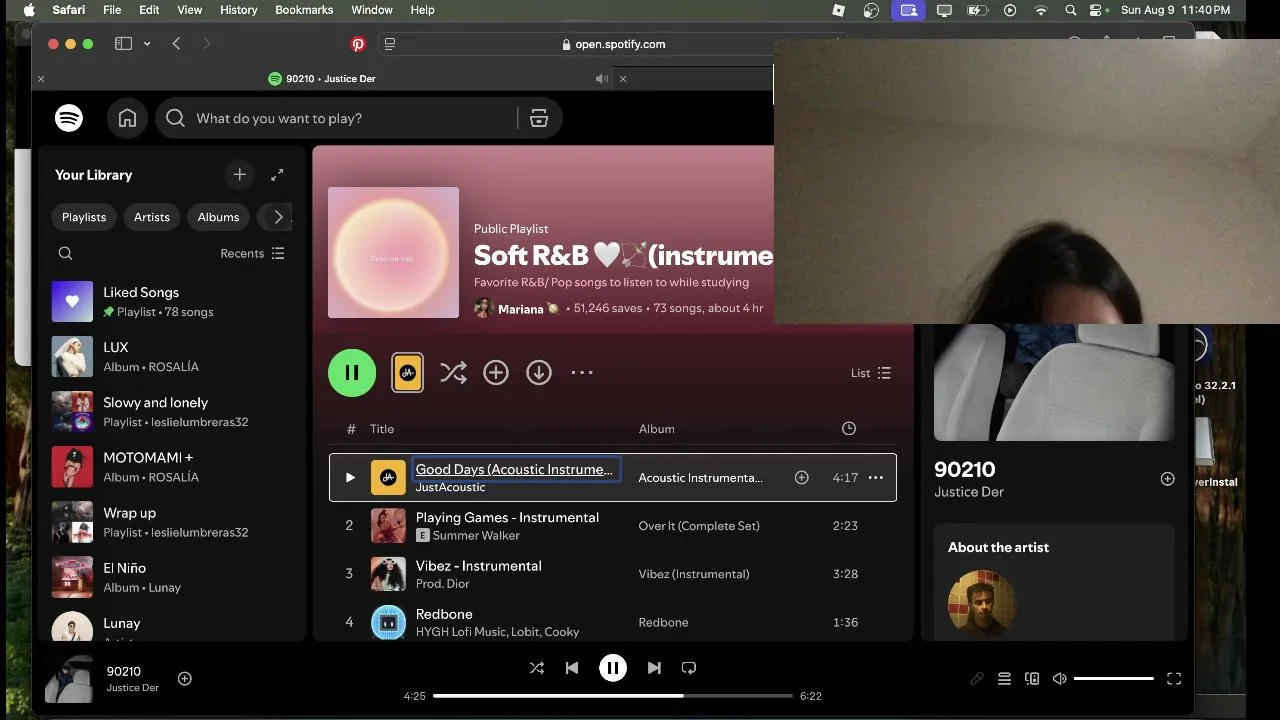Toggle repeat in the player bar
Screen dimensions: 1280x720
pos(689,668)
